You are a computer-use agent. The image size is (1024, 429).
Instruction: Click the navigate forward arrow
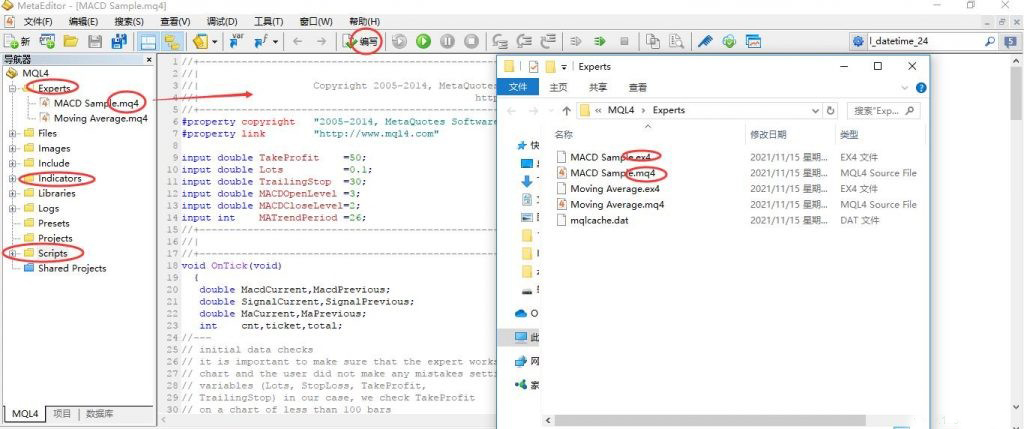pos(321,41)
